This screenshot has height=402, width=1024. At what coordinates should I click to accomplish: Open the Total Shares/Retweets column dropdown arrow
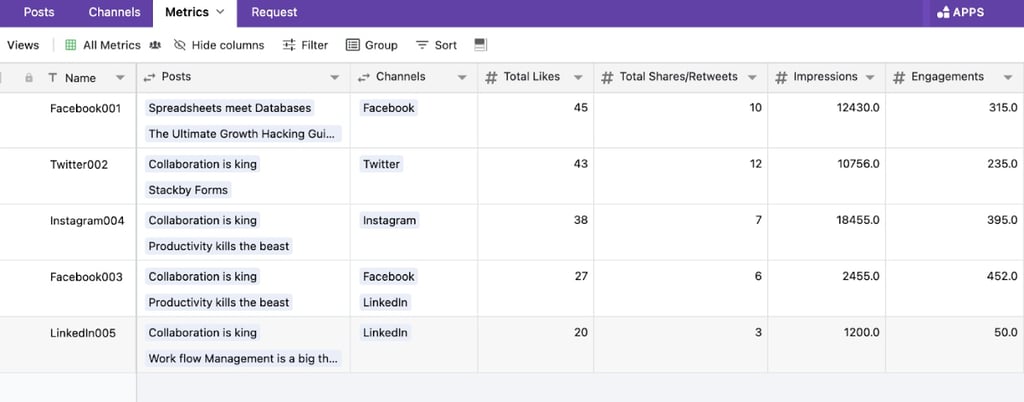pos(752,78)
